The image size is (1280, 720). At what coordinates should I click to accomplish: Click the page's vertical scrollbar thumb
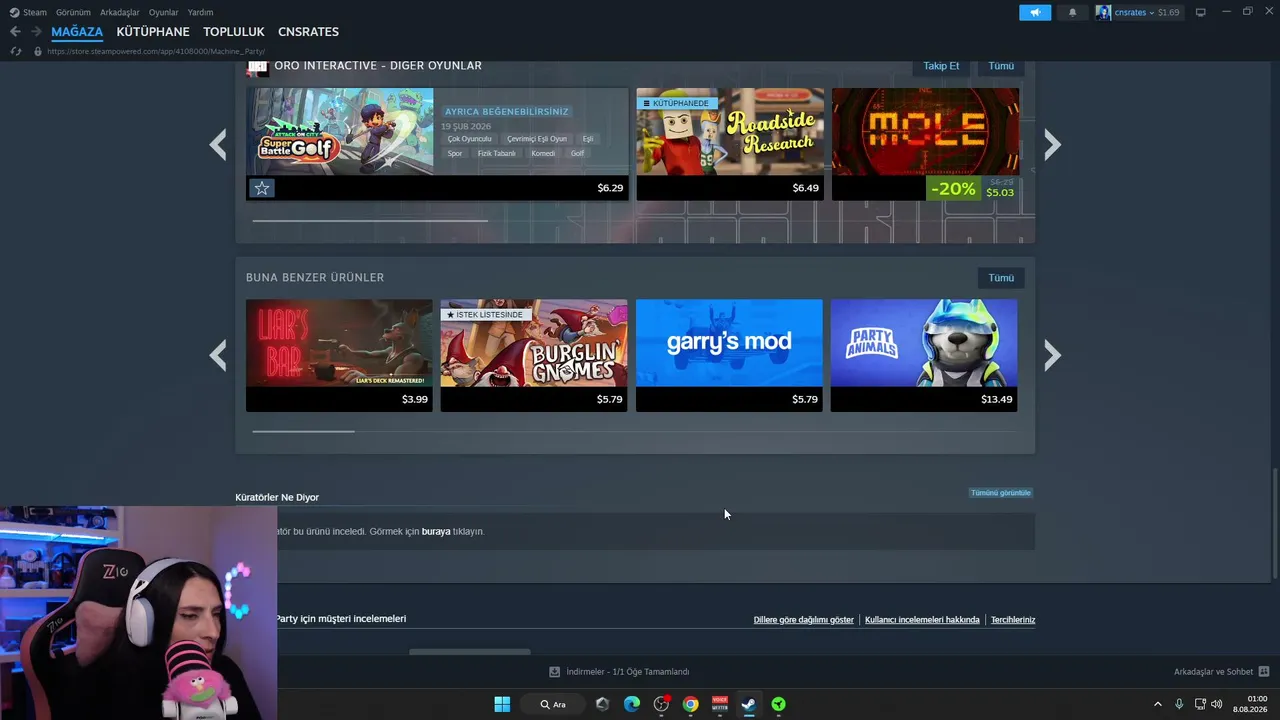tap(1275, 523)
